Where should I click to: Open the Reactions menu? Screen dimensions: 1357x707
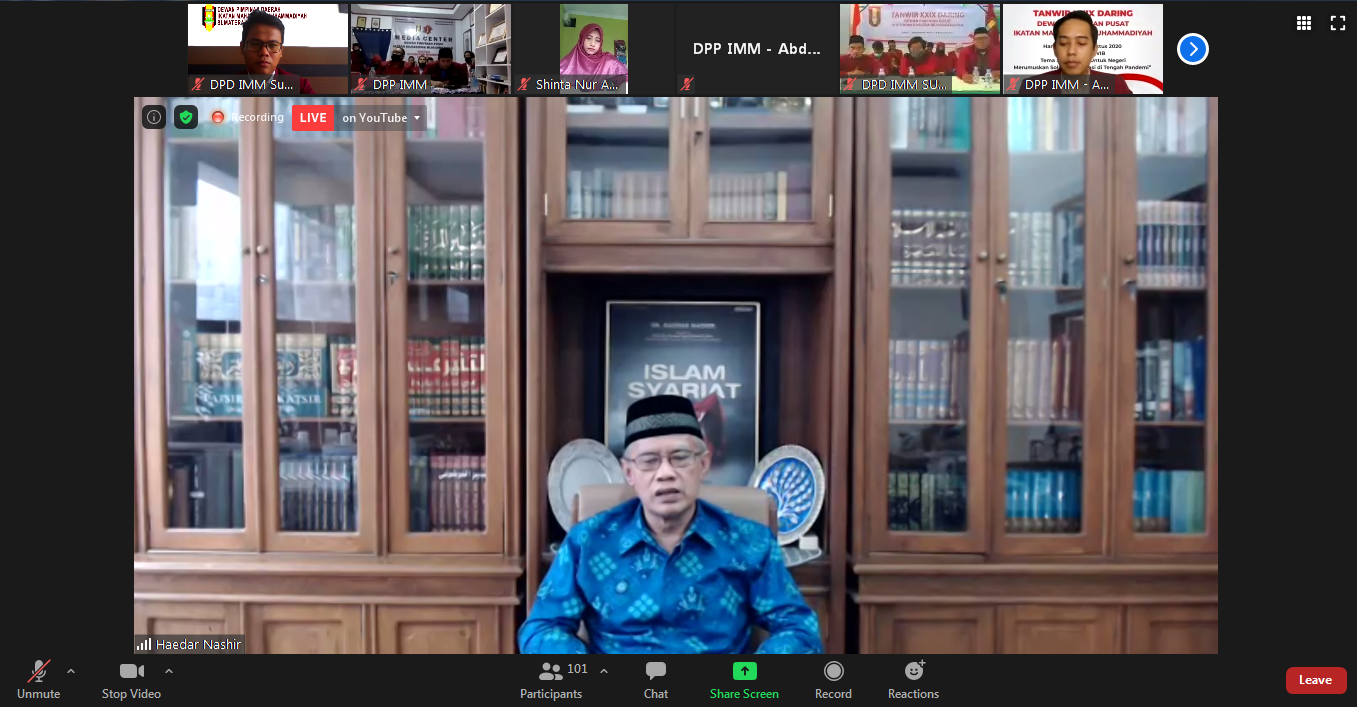tap(913, 679)
